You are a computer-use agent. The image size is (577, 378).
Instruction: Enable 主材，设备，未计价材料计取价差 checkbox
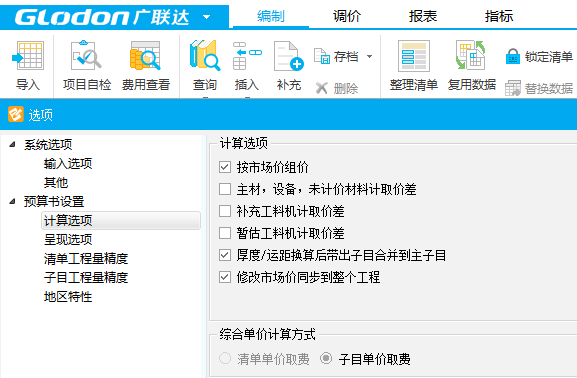pos(225,189)
